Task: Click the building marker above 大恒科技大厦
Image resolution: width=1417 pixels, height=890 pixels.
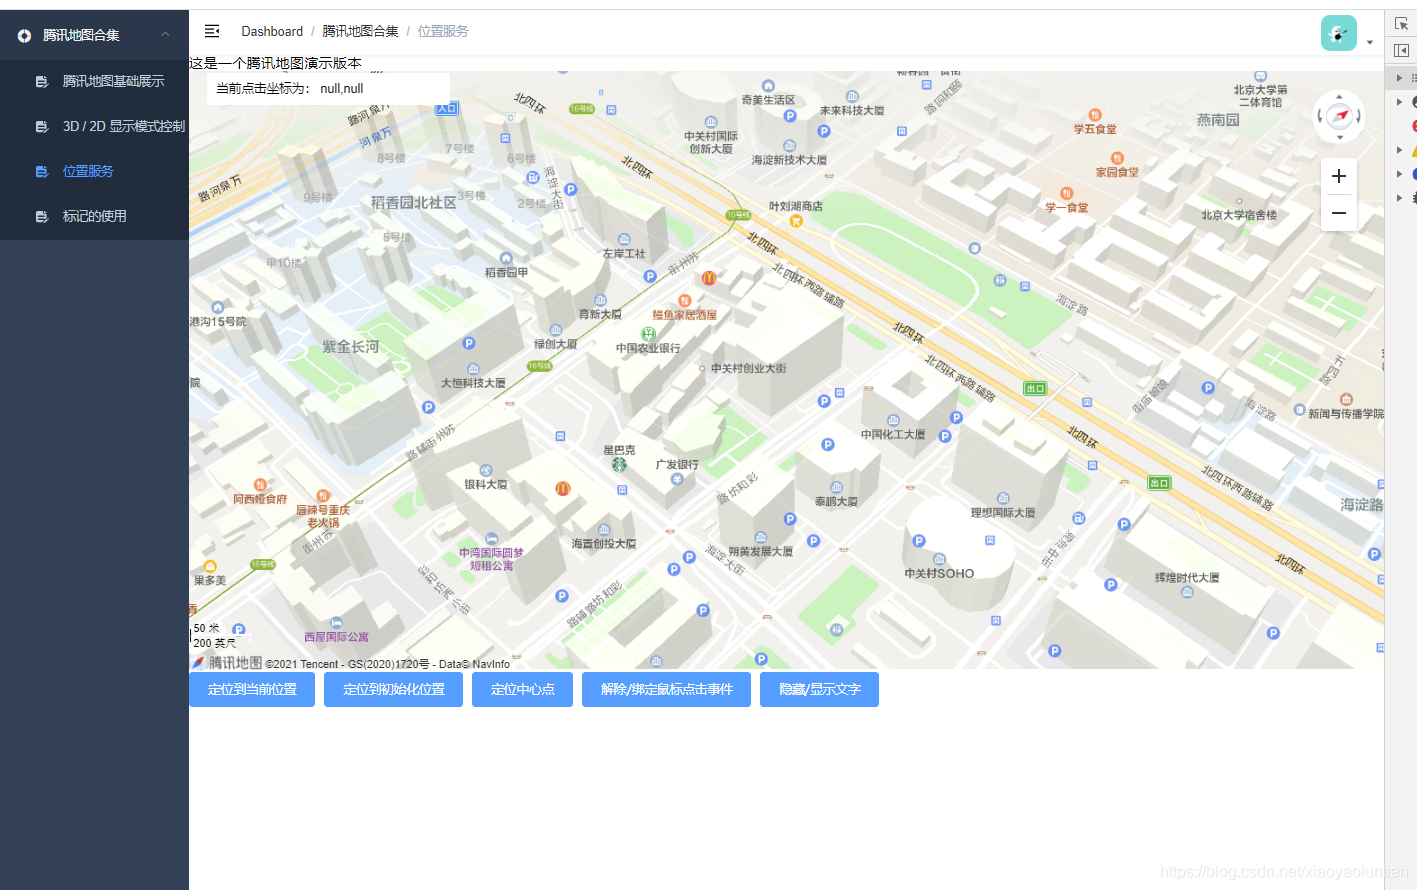Action: (x=473, y=369)
